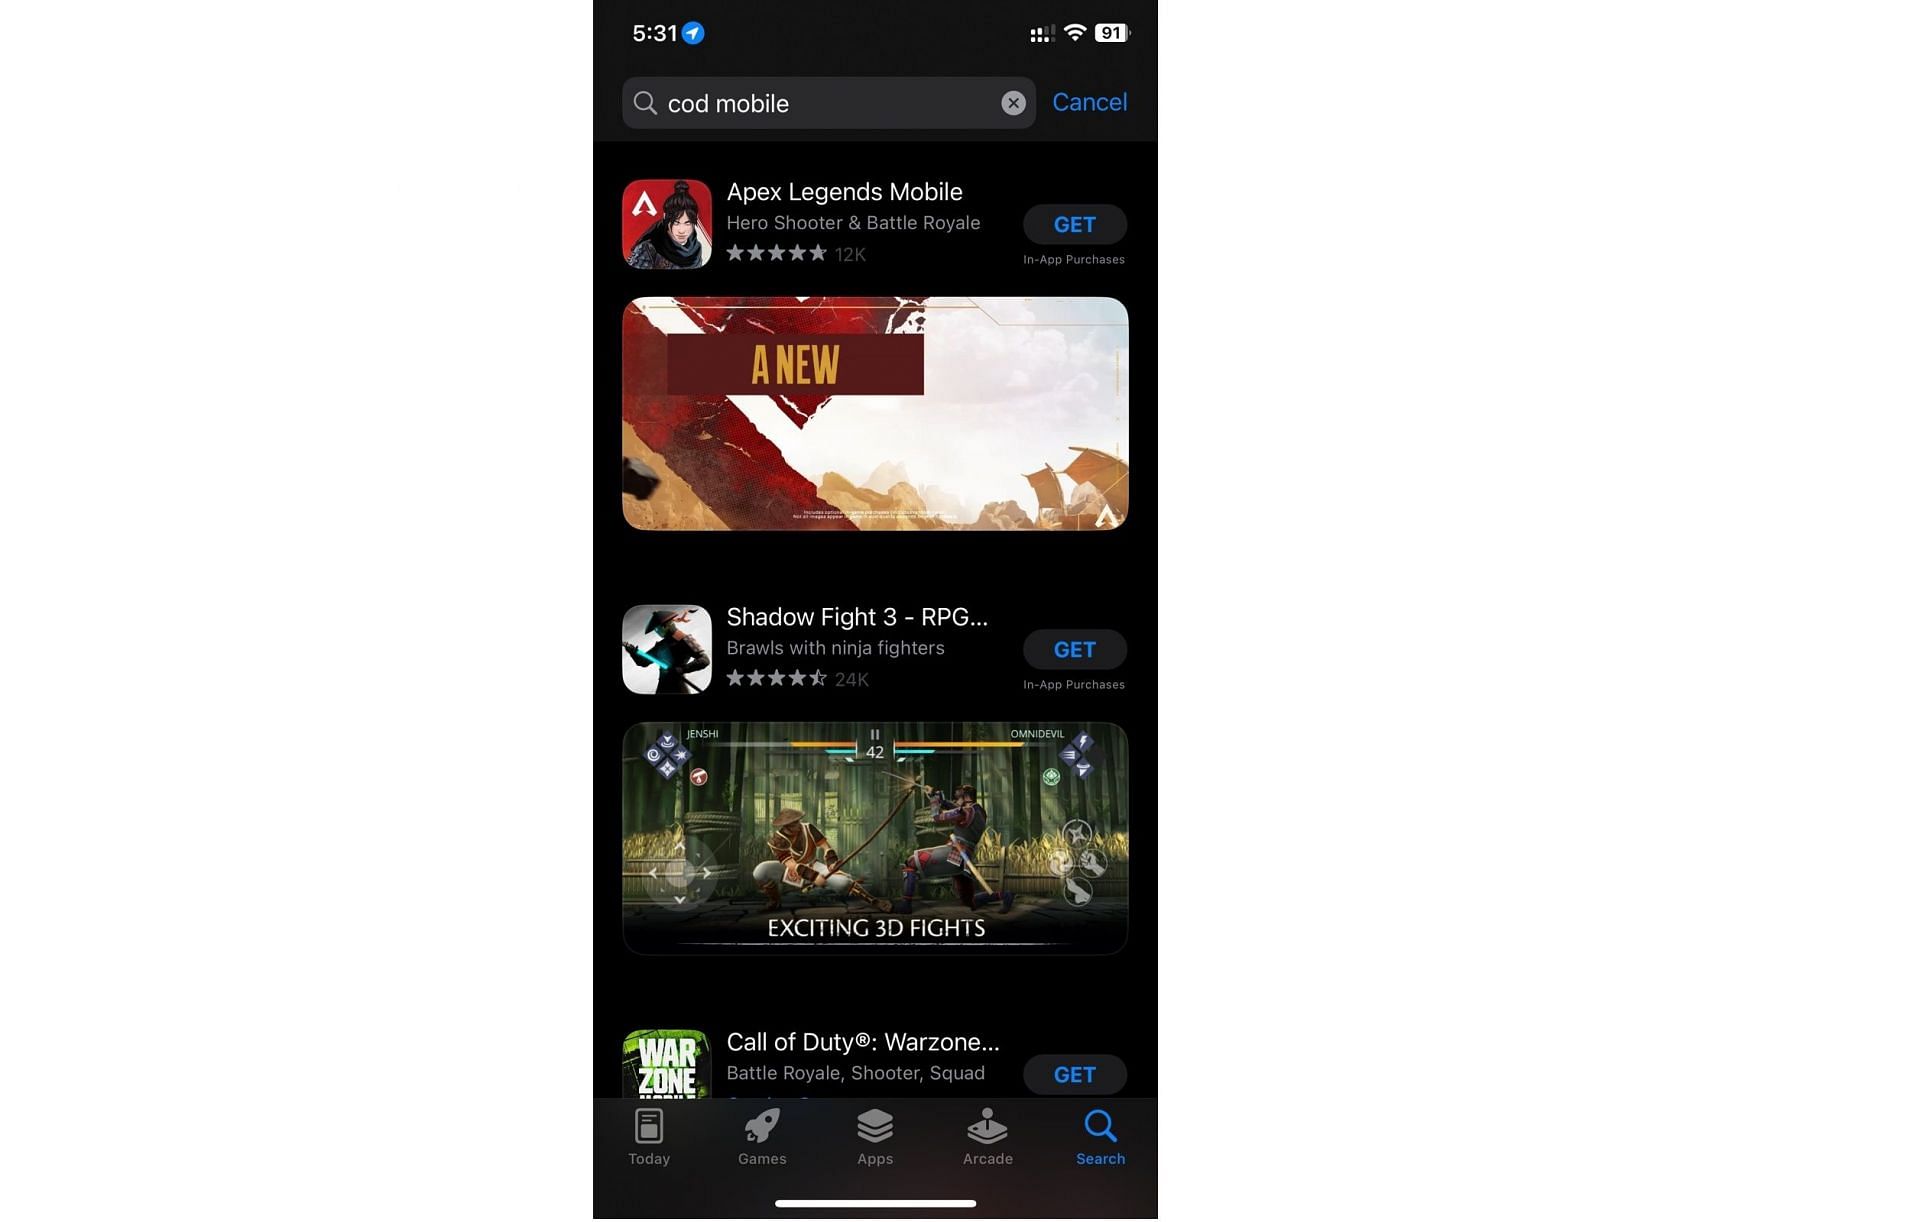Tap the Arcade tab icon
The height and width of the screenshot is (1222, 1920).
point(987,1134)
